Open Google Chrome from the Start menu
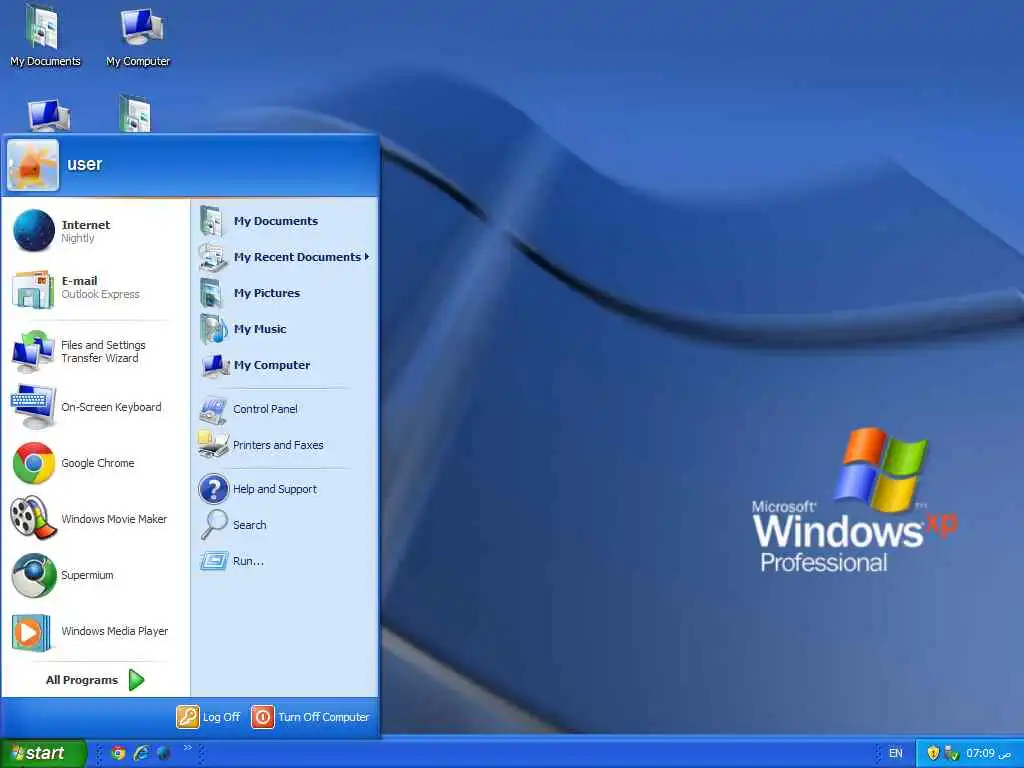The height and width of the screenshot is (768, 1024). pos(95,463)
